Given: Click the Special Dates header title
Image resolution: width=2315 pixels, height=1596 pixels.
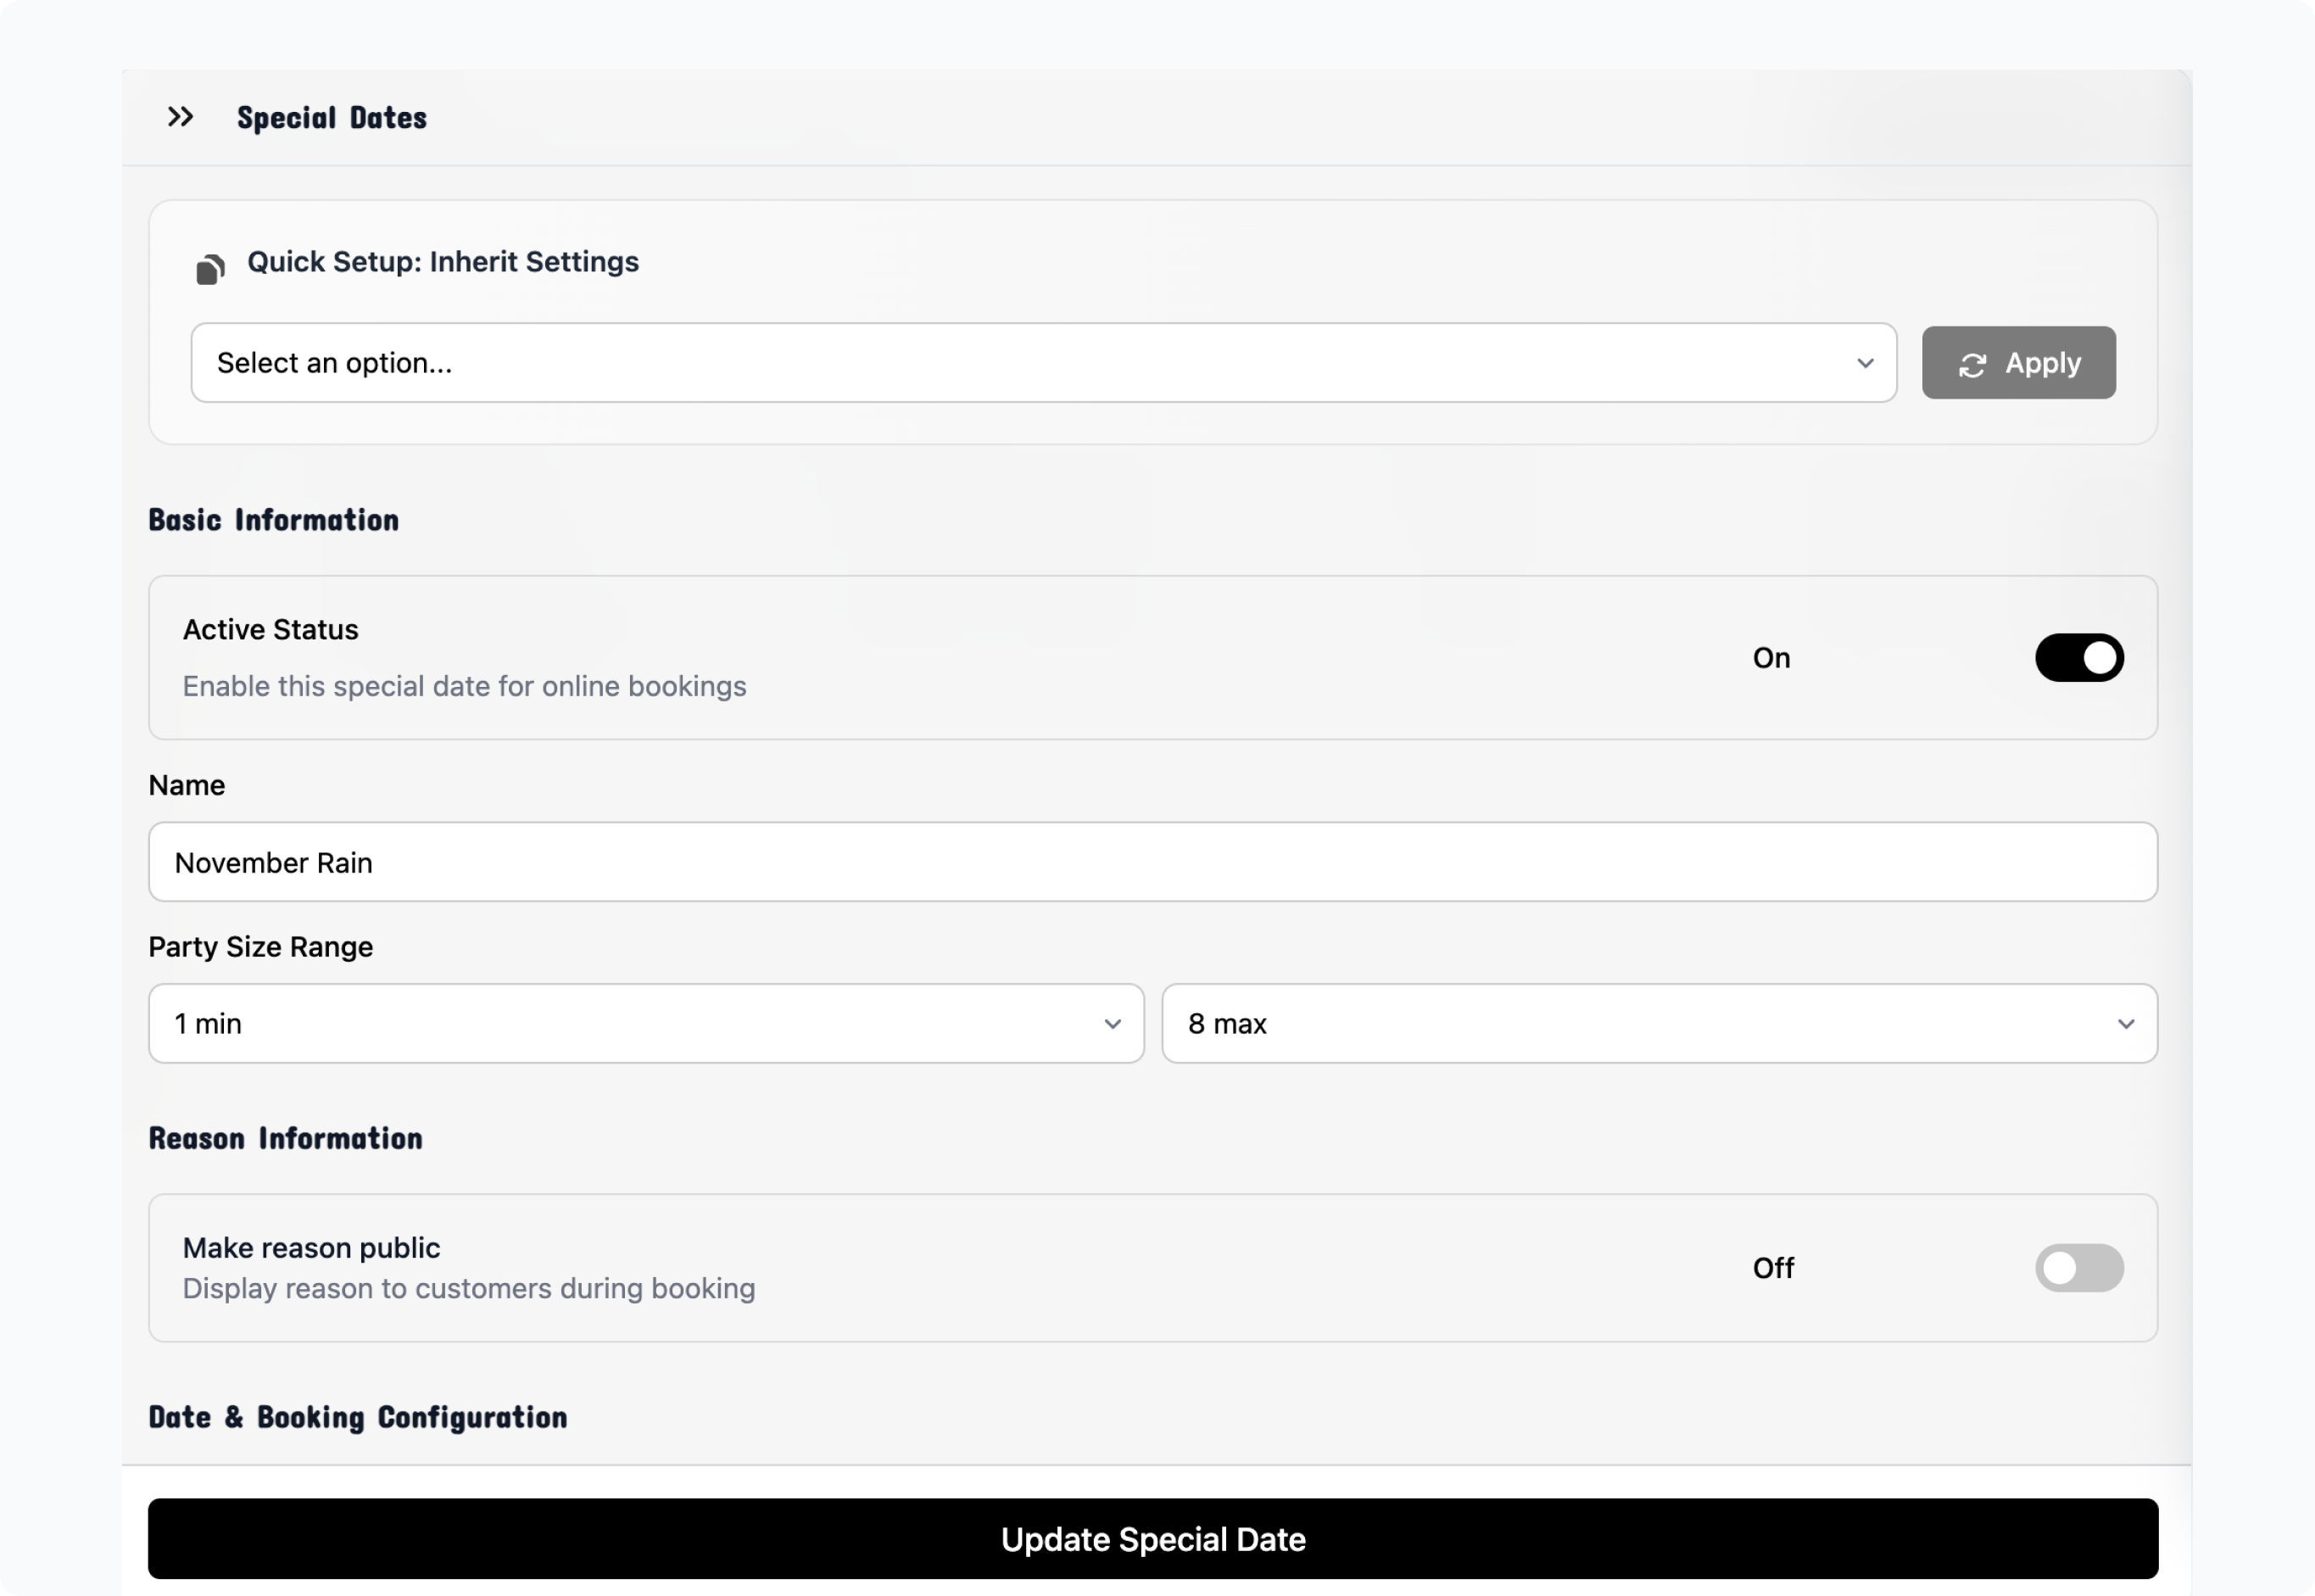Looking at the screenshot, I should [x=331, y=118].
